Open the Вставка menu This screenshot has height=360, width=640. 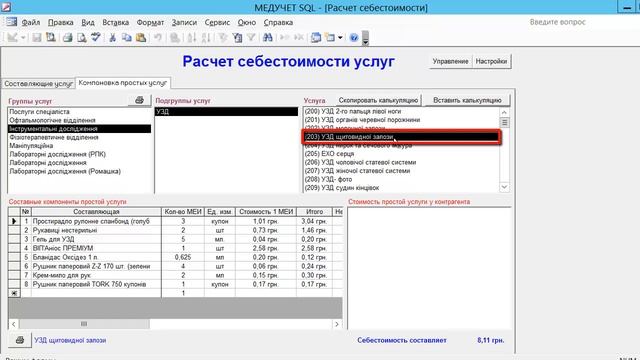pyautogui.click(x=116, y=22)
